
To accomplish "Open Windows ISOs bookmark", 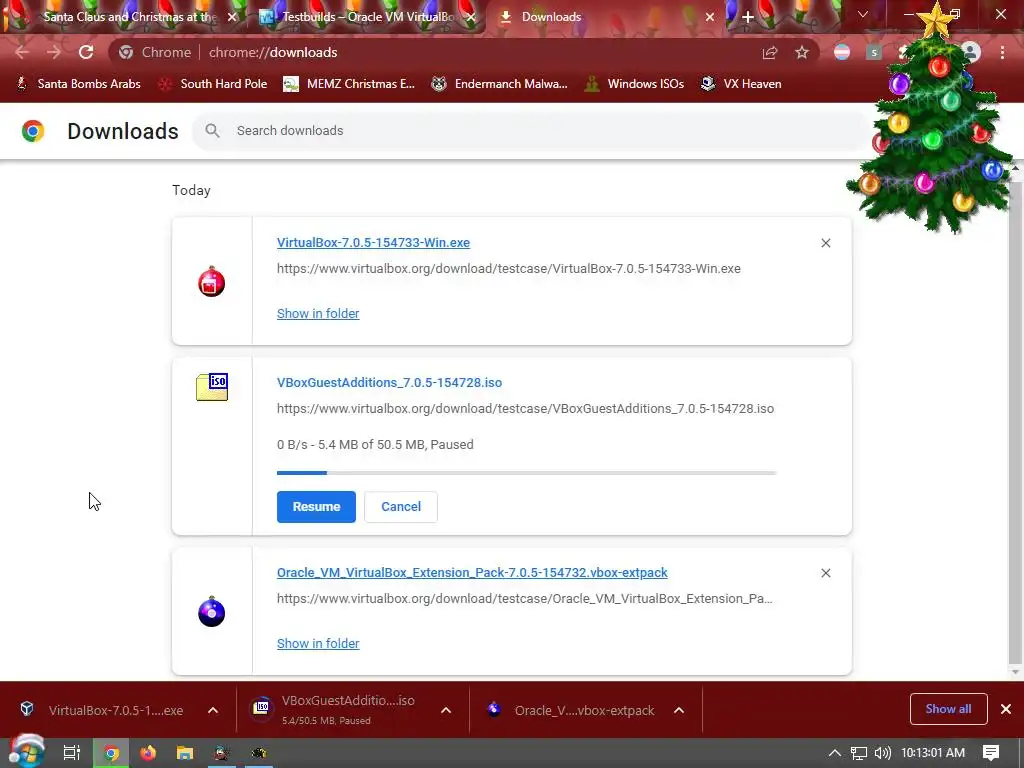I will [634, 84].
